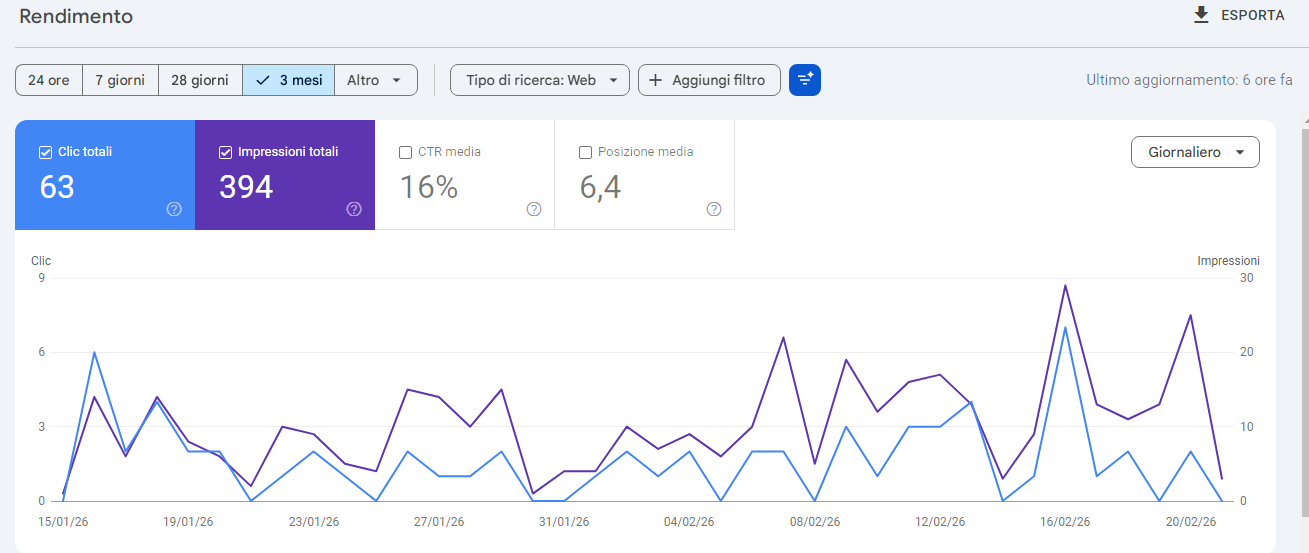The width and height of the screenshot is (1309, 553).
Task: Enable the CTR media checkbox
Action: pos(405,152)
